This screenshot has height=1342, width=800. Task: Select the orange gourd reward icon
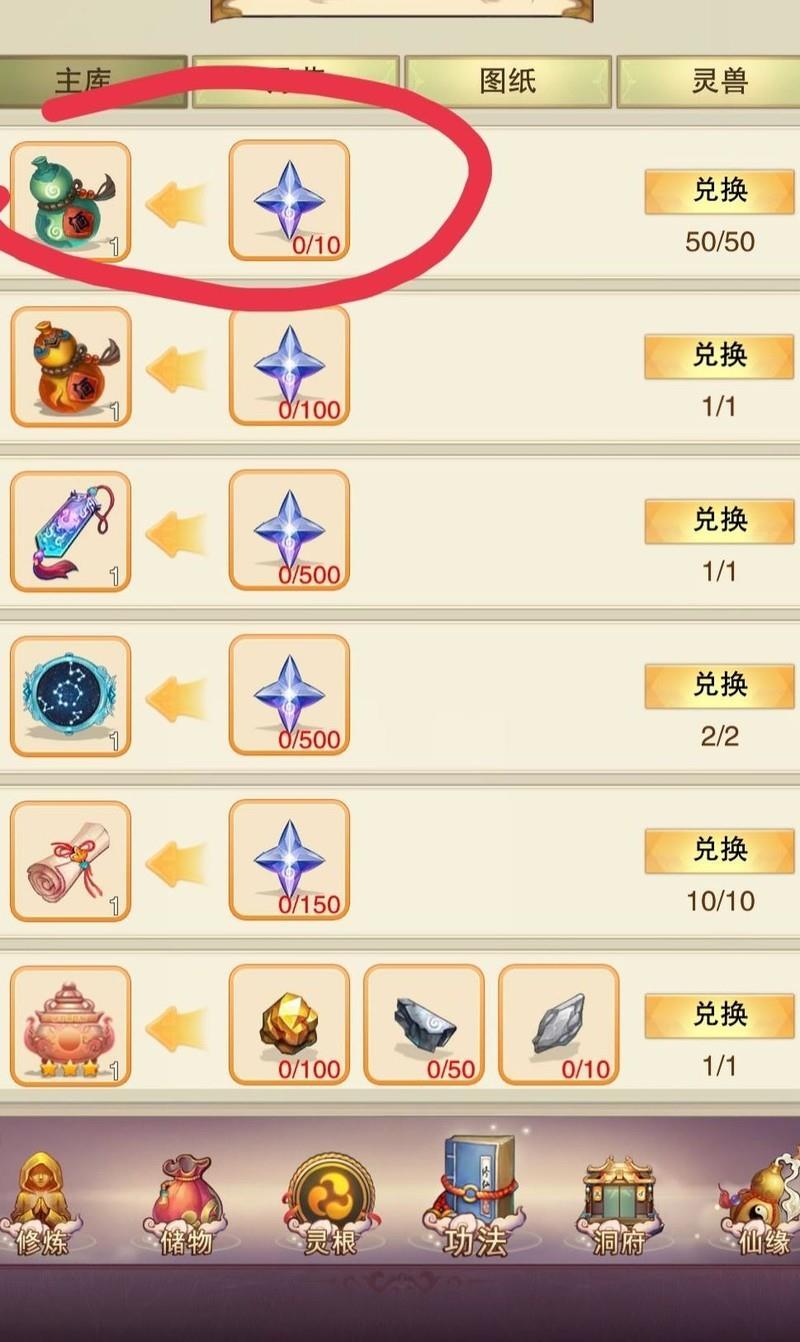[70, 367]
